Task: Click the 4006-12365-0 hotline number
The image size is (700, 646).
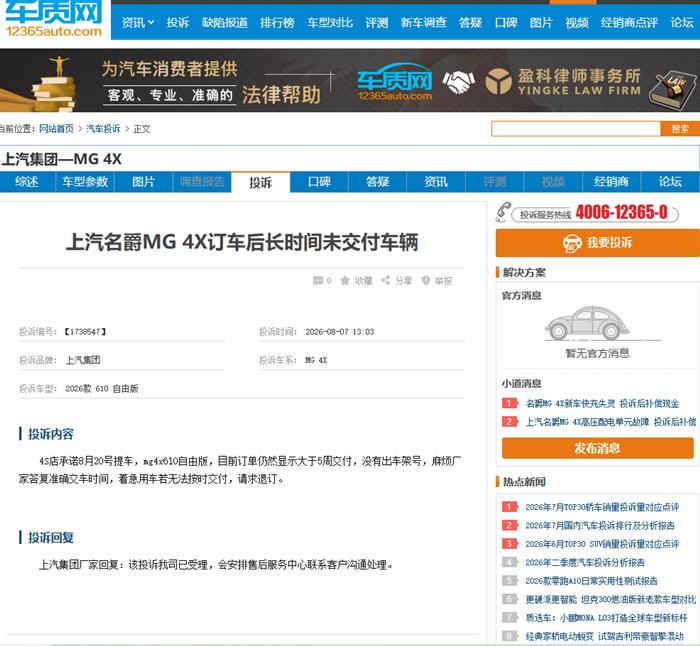Action: 621,212
